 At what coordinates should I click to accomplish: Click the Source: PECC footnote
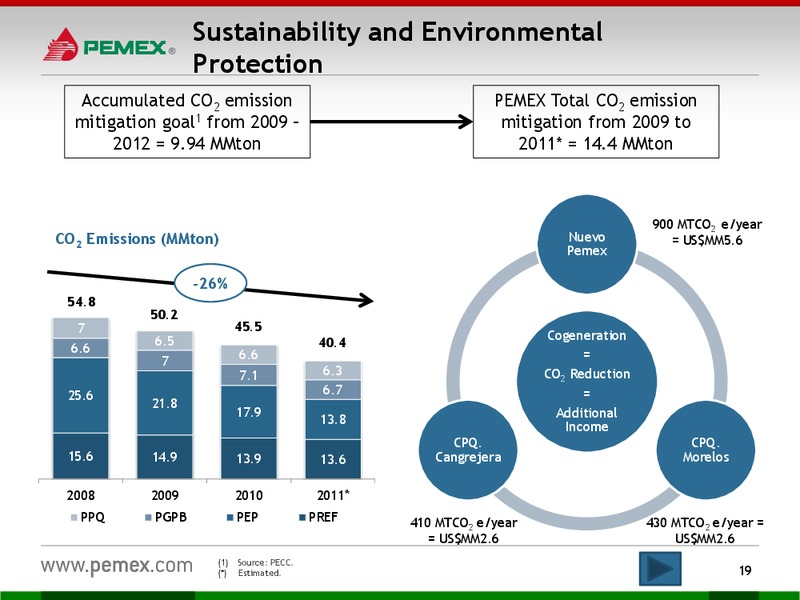[x=256, y=563]
